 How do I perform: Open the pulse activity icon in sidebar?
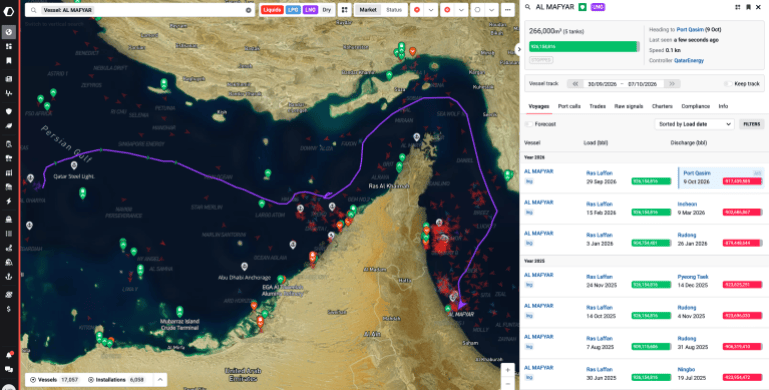(8, 93)
